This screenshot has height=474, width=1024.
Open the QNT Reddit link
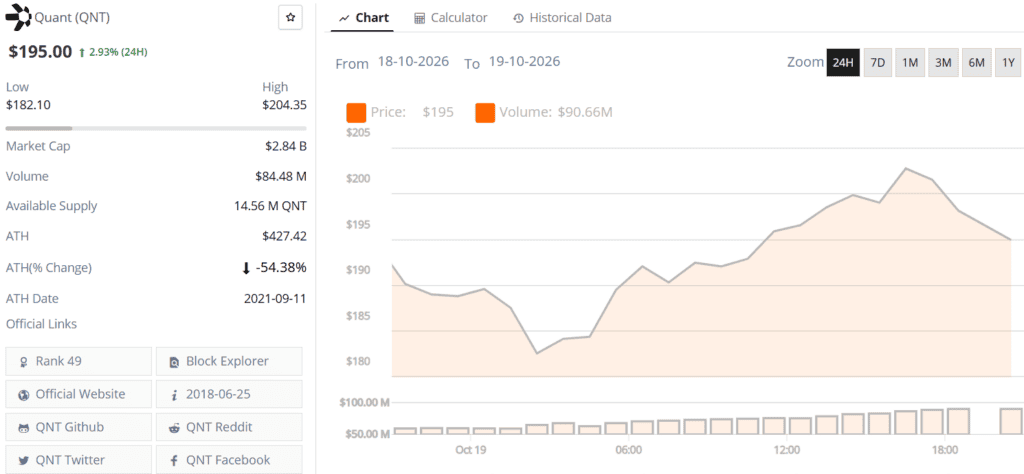[x=229, y=428]
